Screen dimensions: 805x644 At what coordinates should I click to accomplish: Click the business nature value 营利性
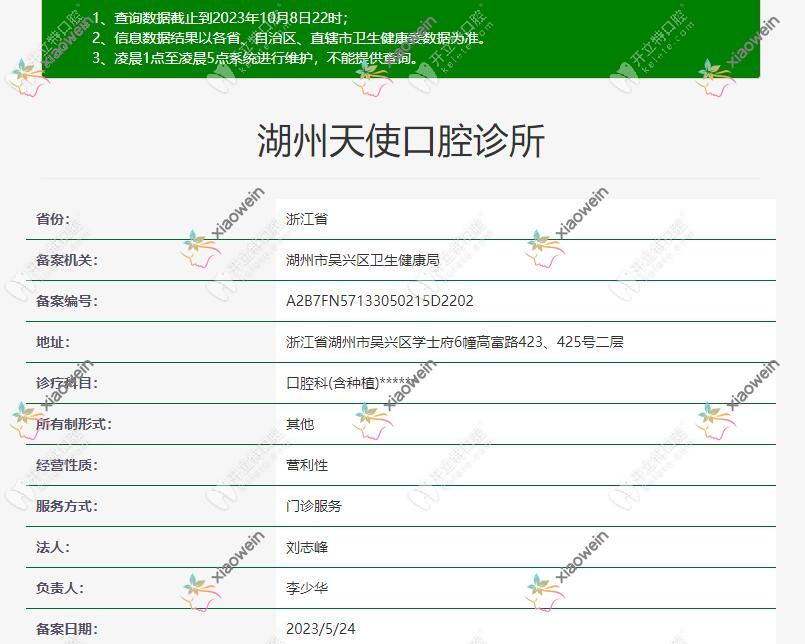point(307,465)
